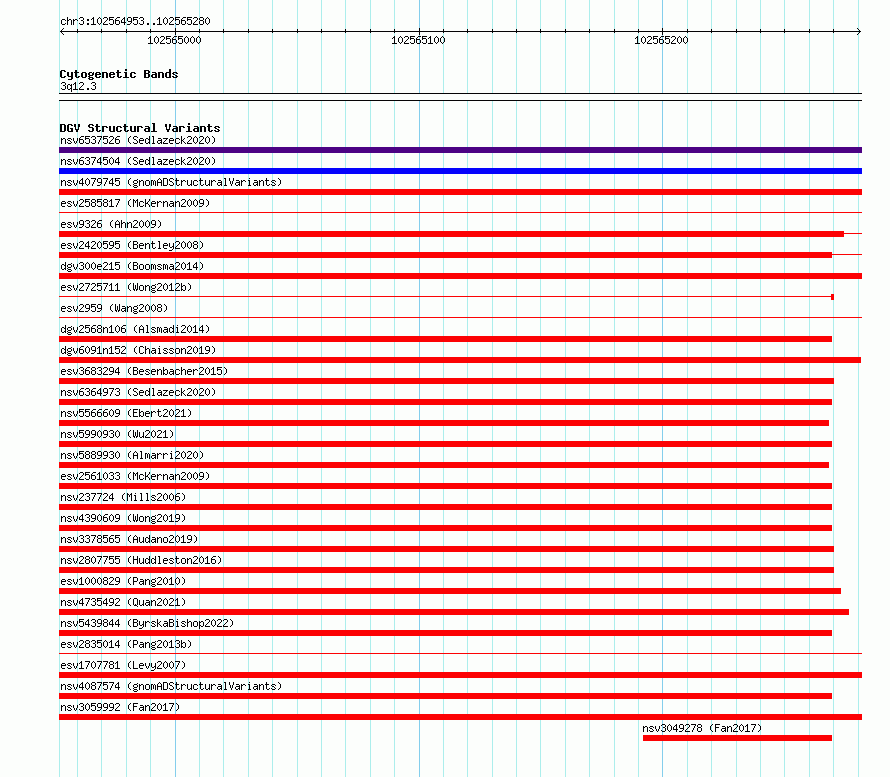Select dgv300e215 (Boomsma2014) label
This screenshot has height=777, width=890.
coord(132,266)
